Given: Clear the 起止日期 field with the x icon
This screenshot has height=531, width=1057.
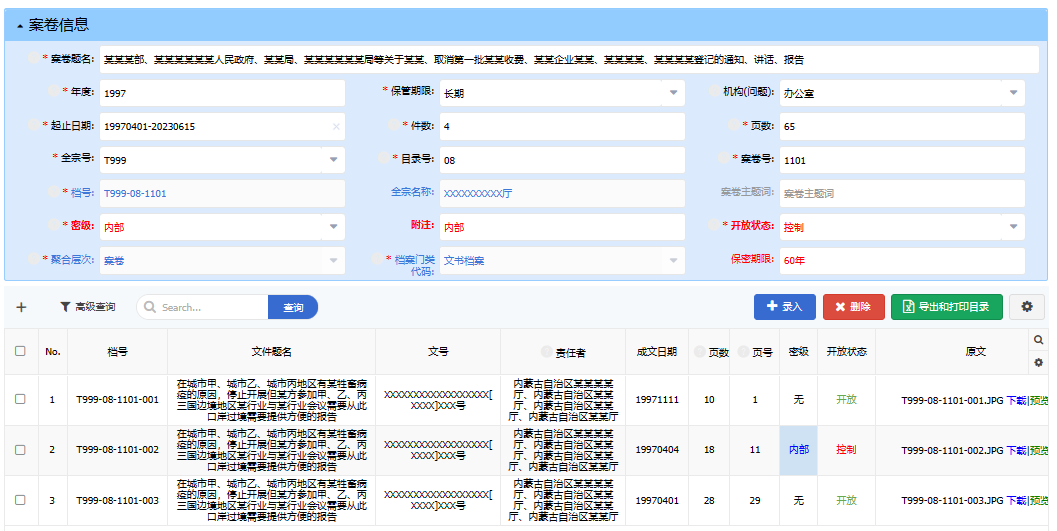Looking at the screenshot, I should [x=336, y=127].
